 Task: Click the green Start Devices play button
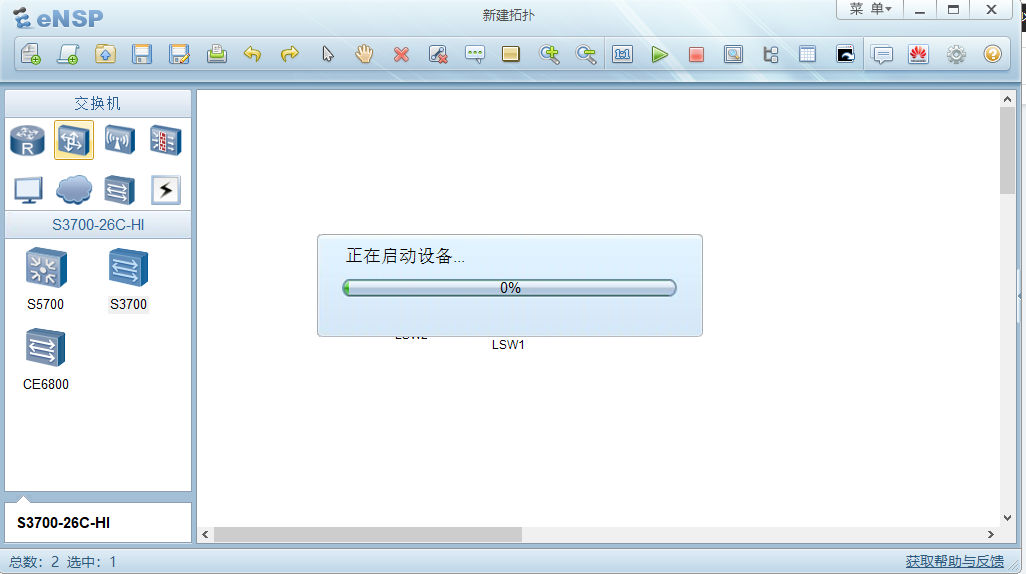coord(659,54)
